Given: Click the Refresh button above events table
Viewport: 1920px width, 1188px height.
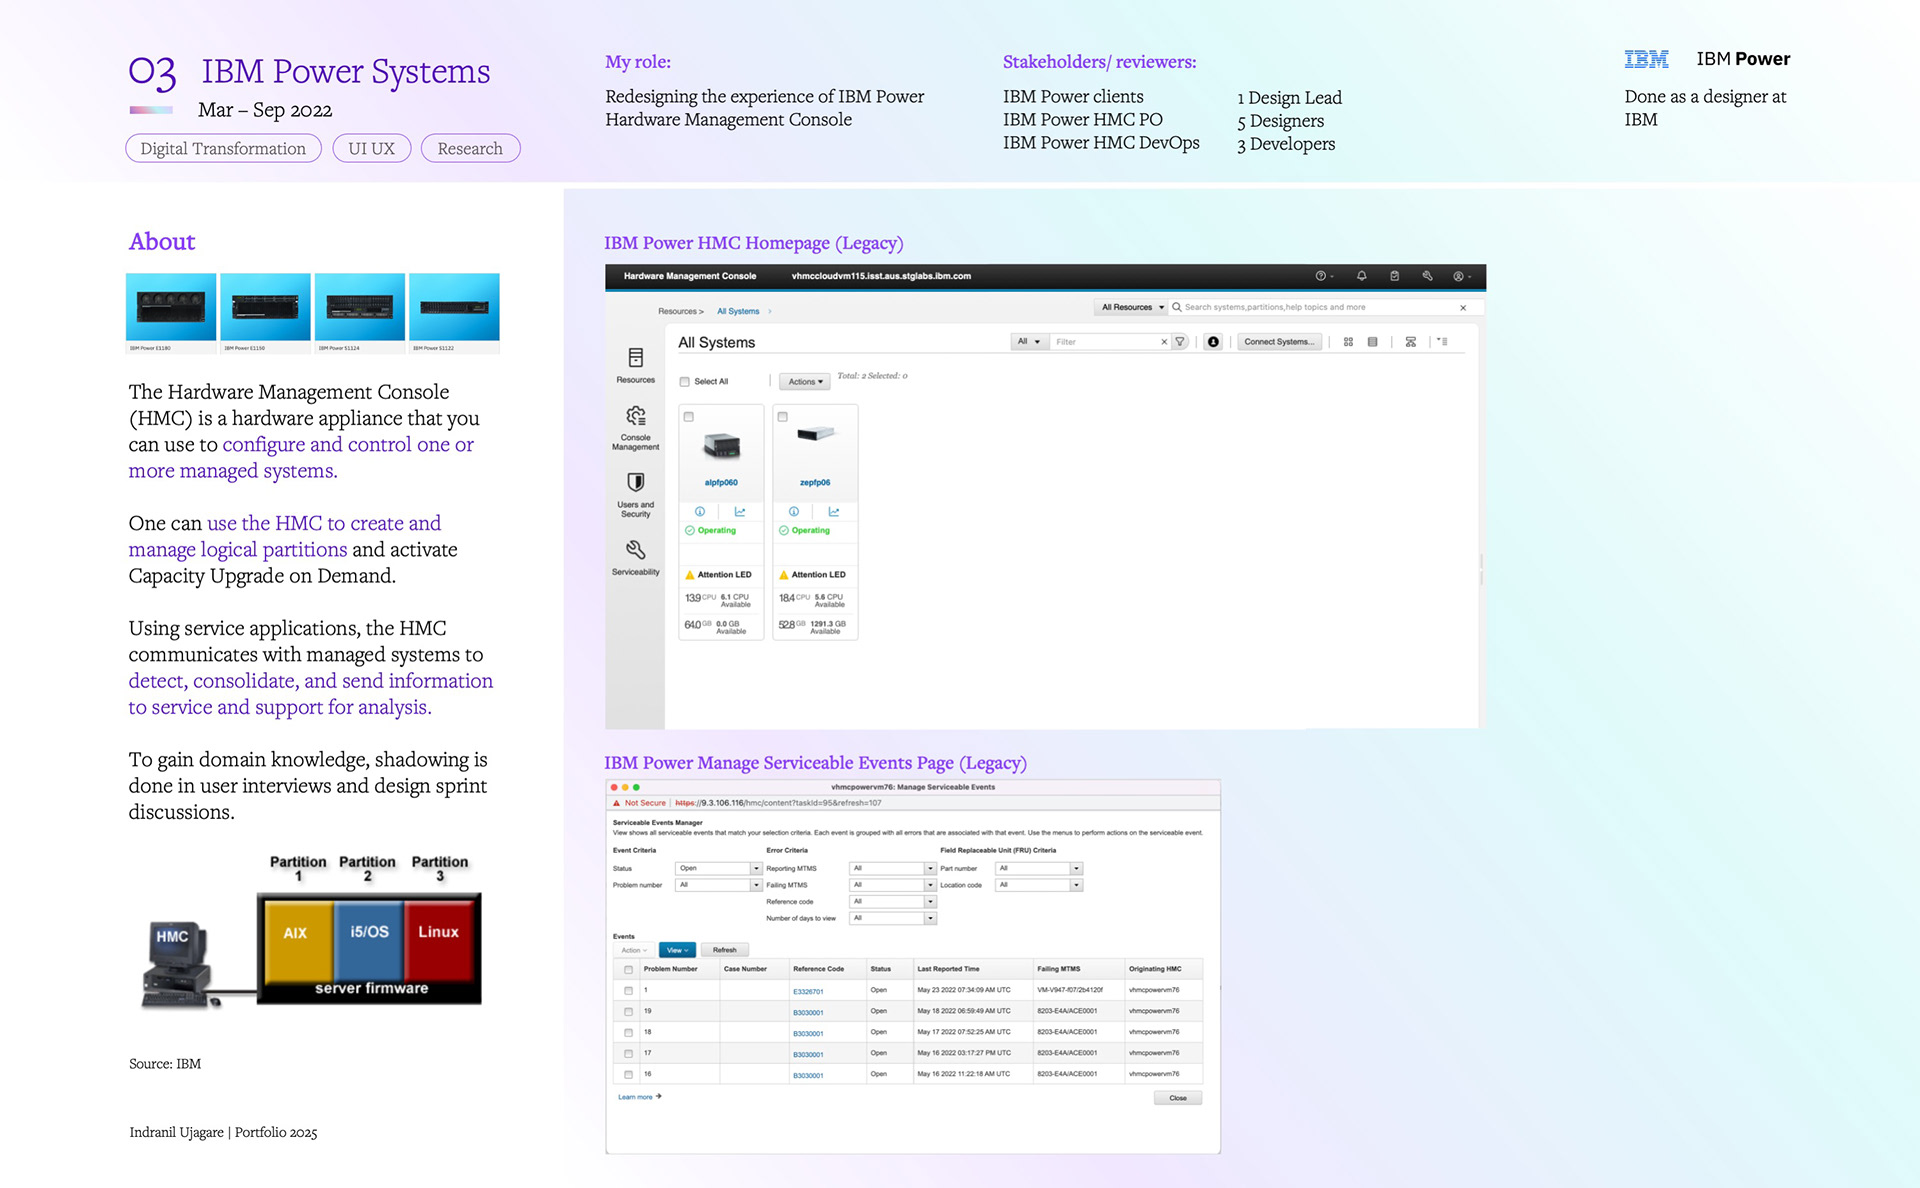Looking at the screenshot, I should pos(724,950).
